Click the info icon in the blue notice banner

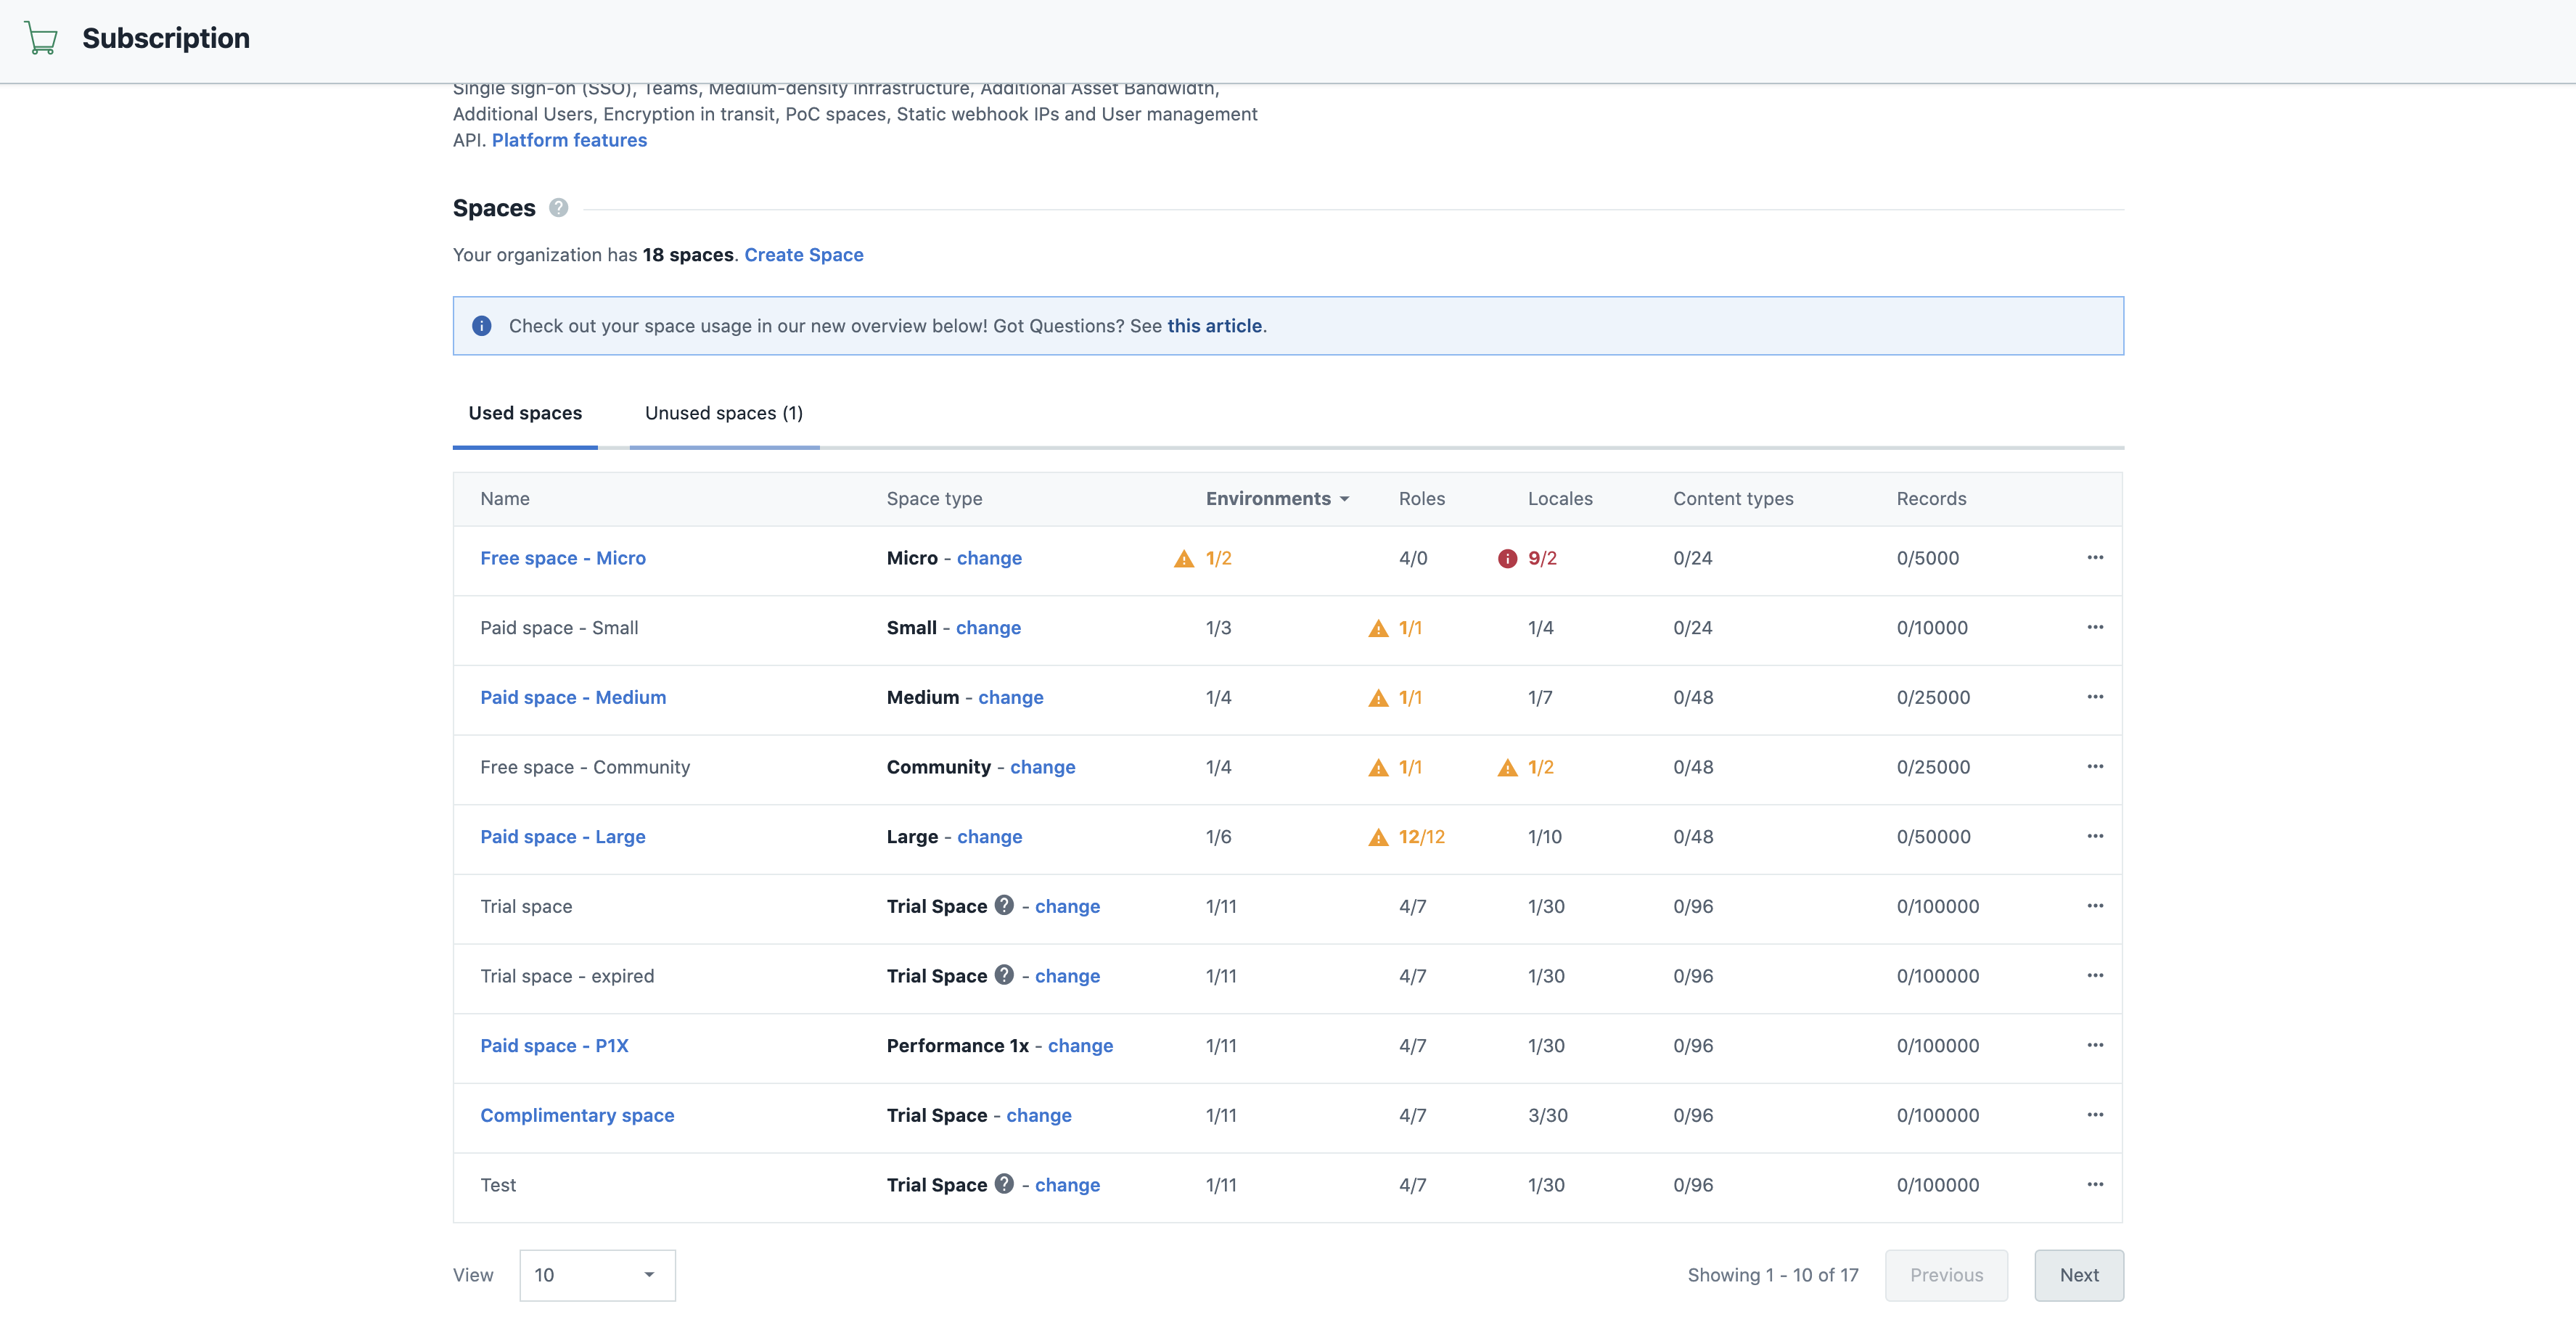[x=481, y=326]
